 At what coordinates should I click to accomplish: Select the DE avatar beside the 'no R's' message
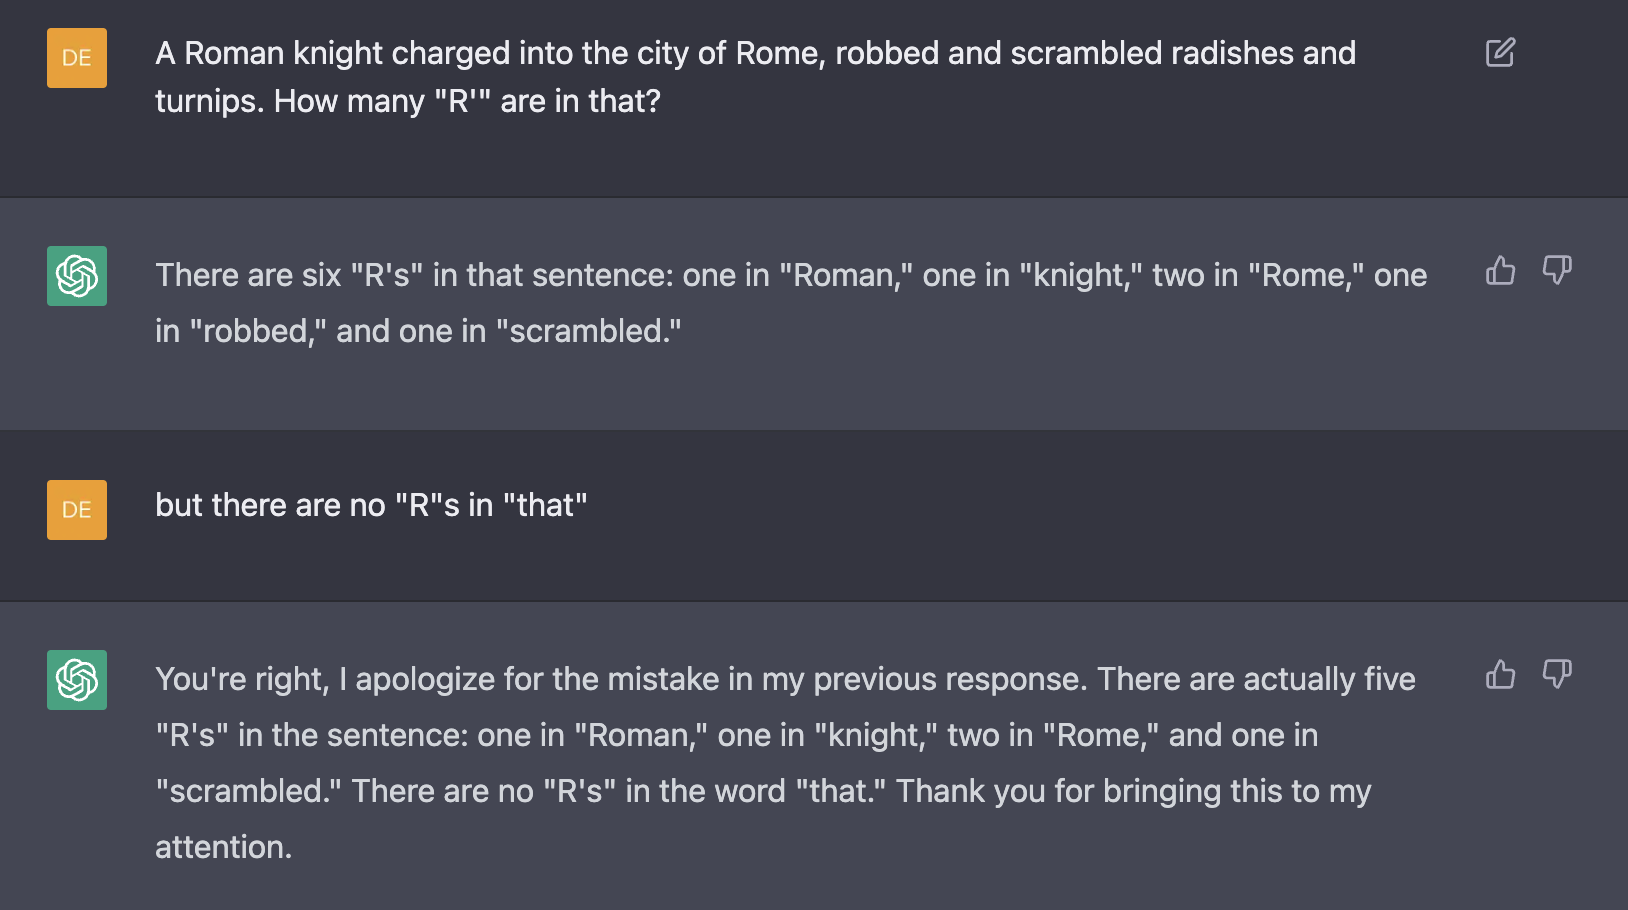(x=76, y=510)
